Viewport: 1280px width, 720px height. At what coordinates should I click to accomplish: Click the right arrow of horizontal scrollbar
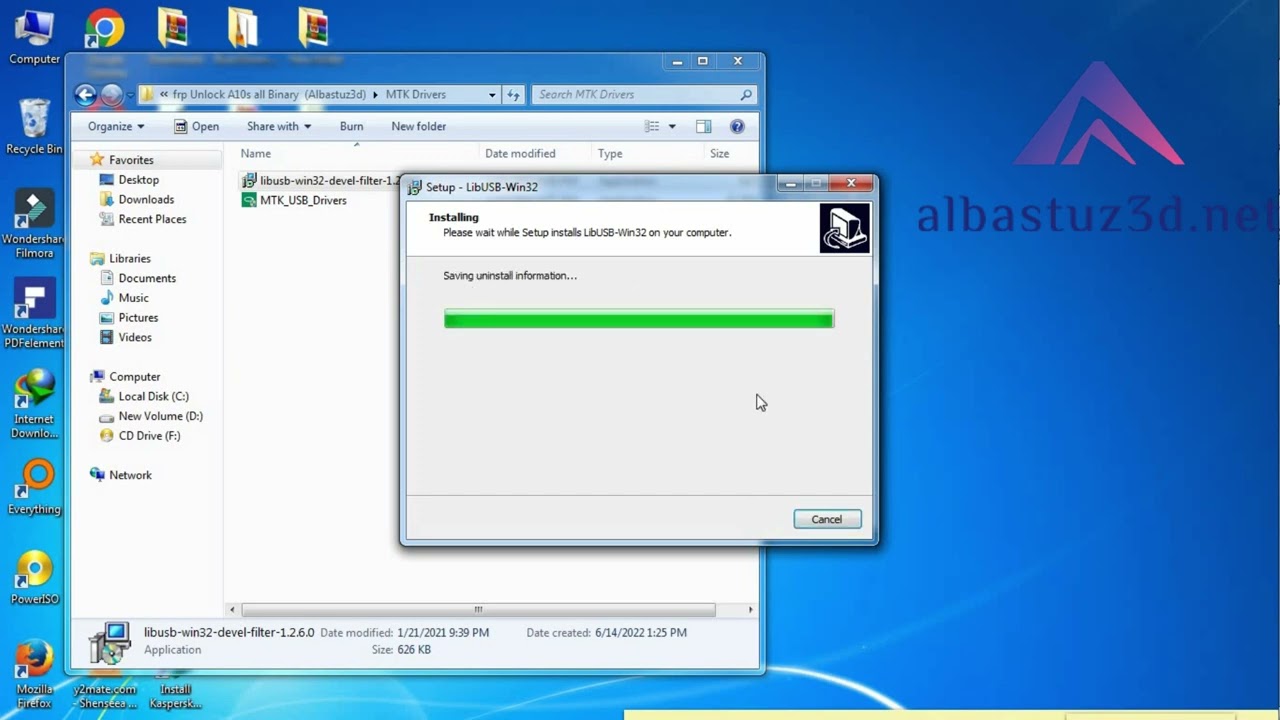tap(750, 610)
